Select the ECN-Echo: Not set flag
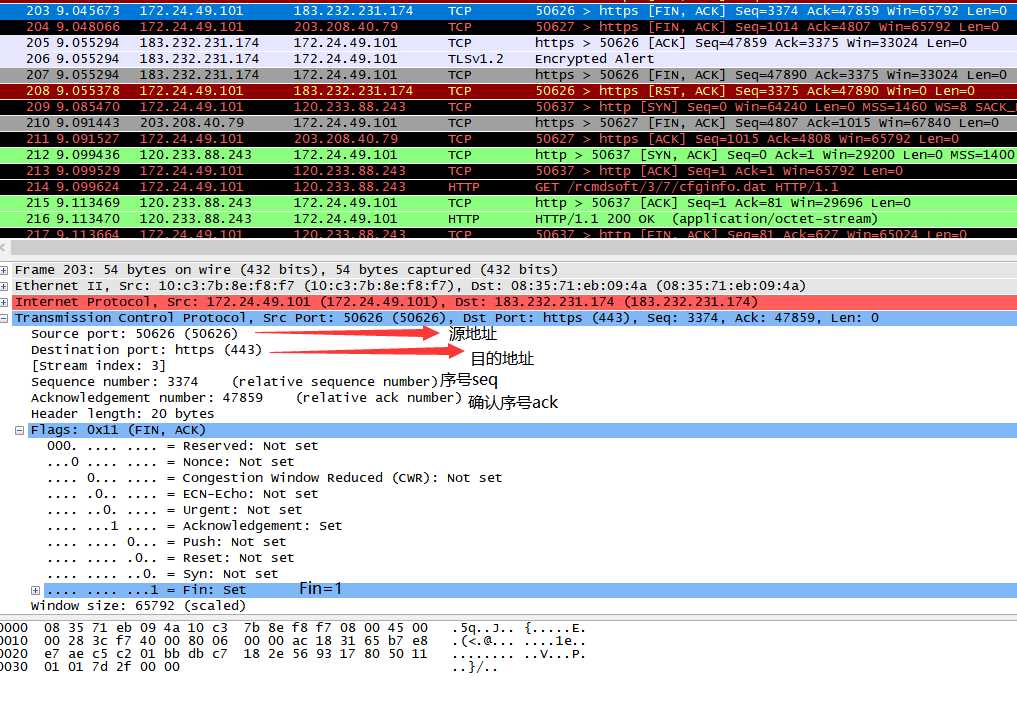 click(182, 494)
